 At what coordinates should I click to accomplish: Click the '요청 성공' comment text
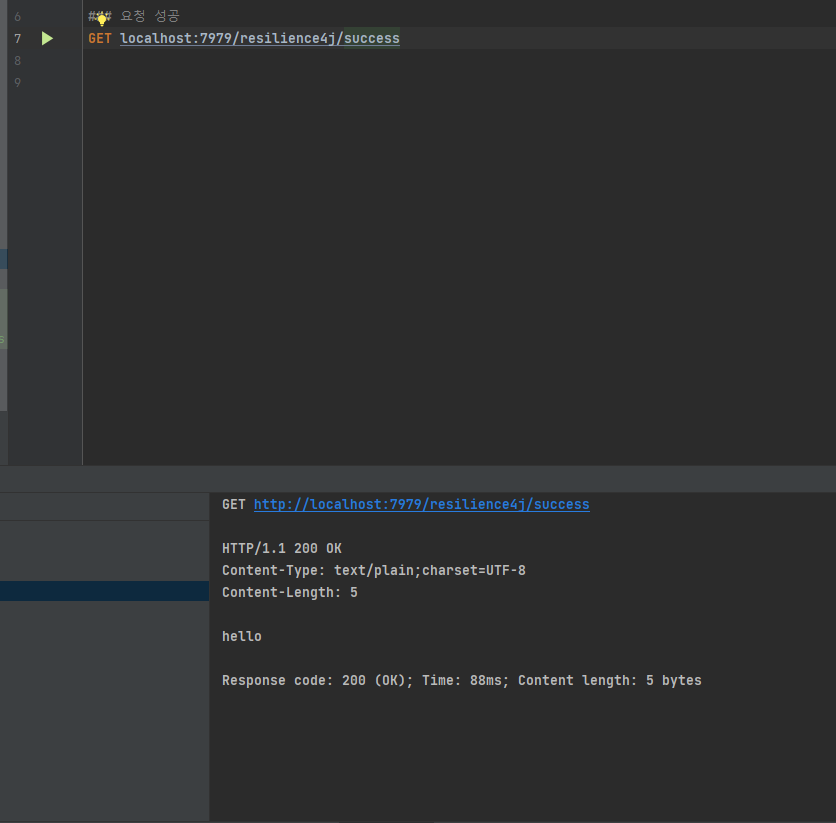coord(150,16)
